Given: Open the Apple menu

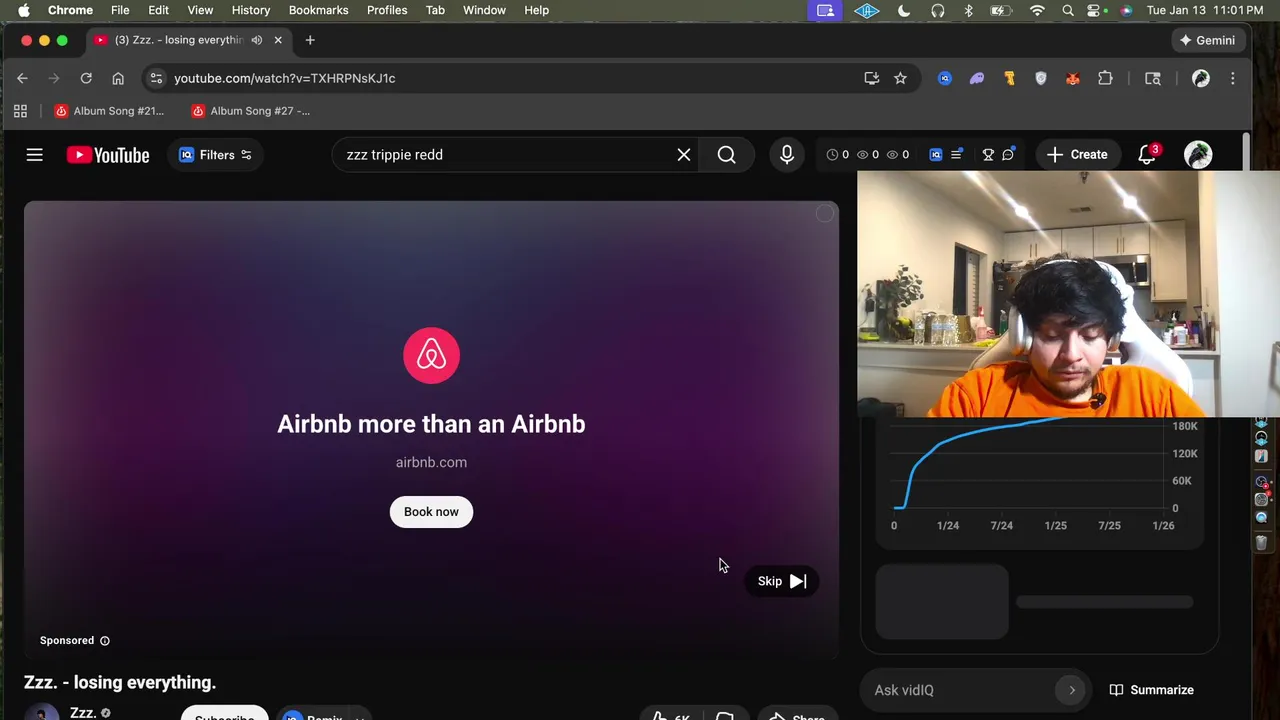Looking at the screenshot, I should pos(24,10).
